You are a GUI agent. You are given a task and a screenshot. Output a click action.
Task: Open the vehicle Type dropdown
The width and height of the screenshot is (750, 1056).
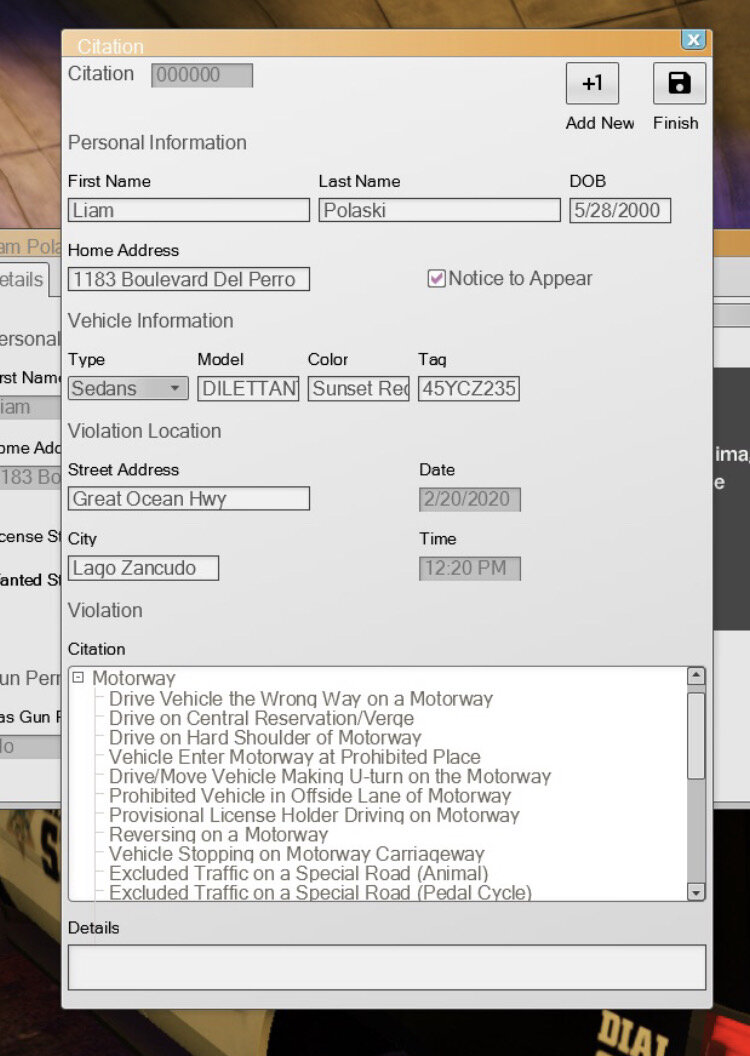(x=175, y=389)
